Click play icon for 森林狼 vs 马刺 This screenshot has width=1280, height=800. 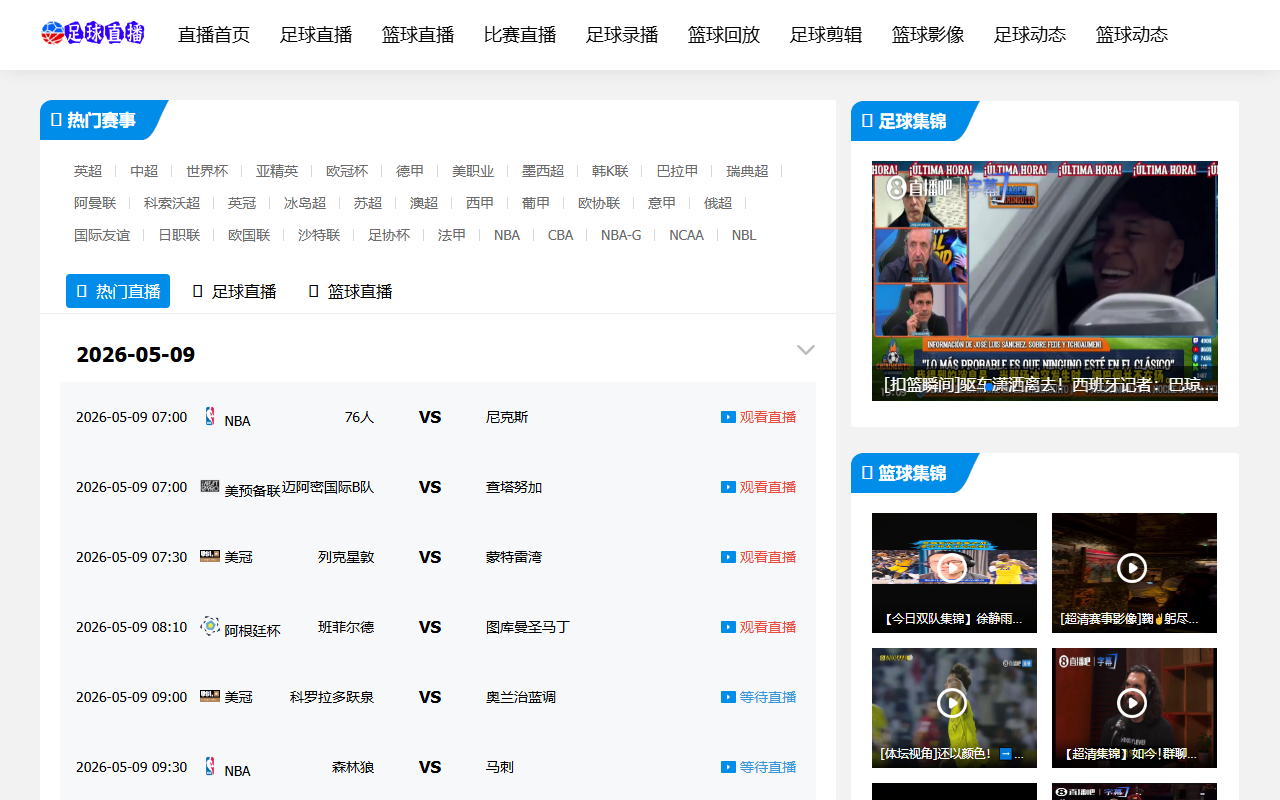pyautogui.click(x=728, y=767)
